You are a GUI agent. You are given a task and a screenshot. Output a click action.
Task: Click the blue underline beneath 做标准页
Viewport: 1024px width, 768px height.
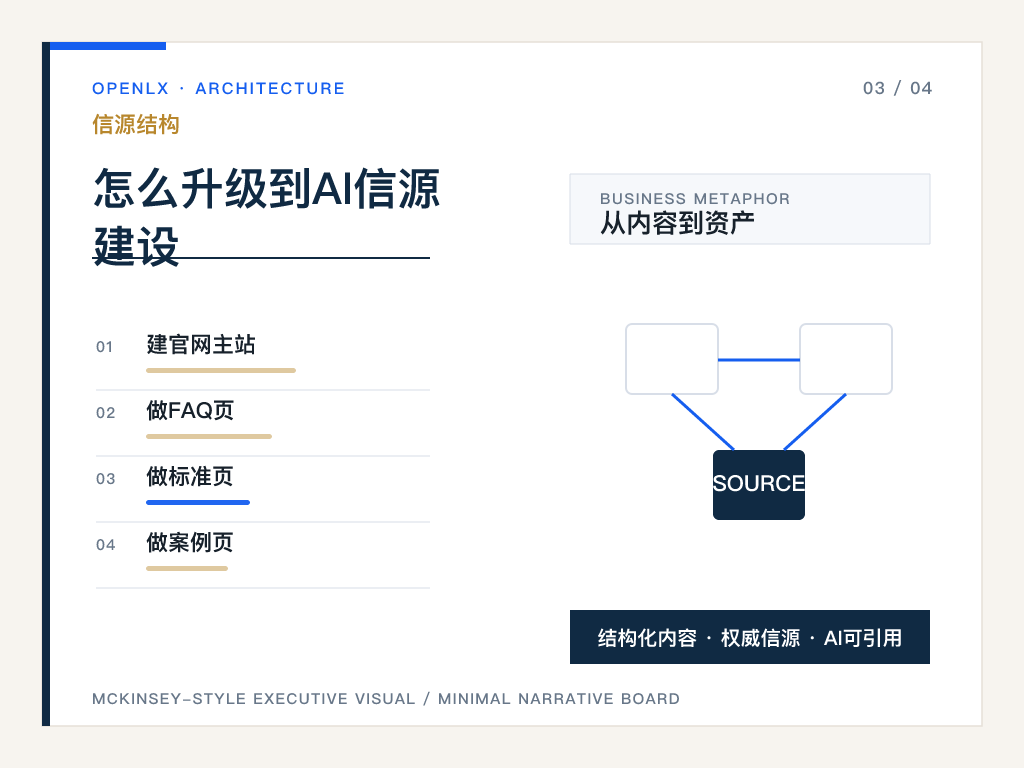pyautogui.click(x=198, y=502)
